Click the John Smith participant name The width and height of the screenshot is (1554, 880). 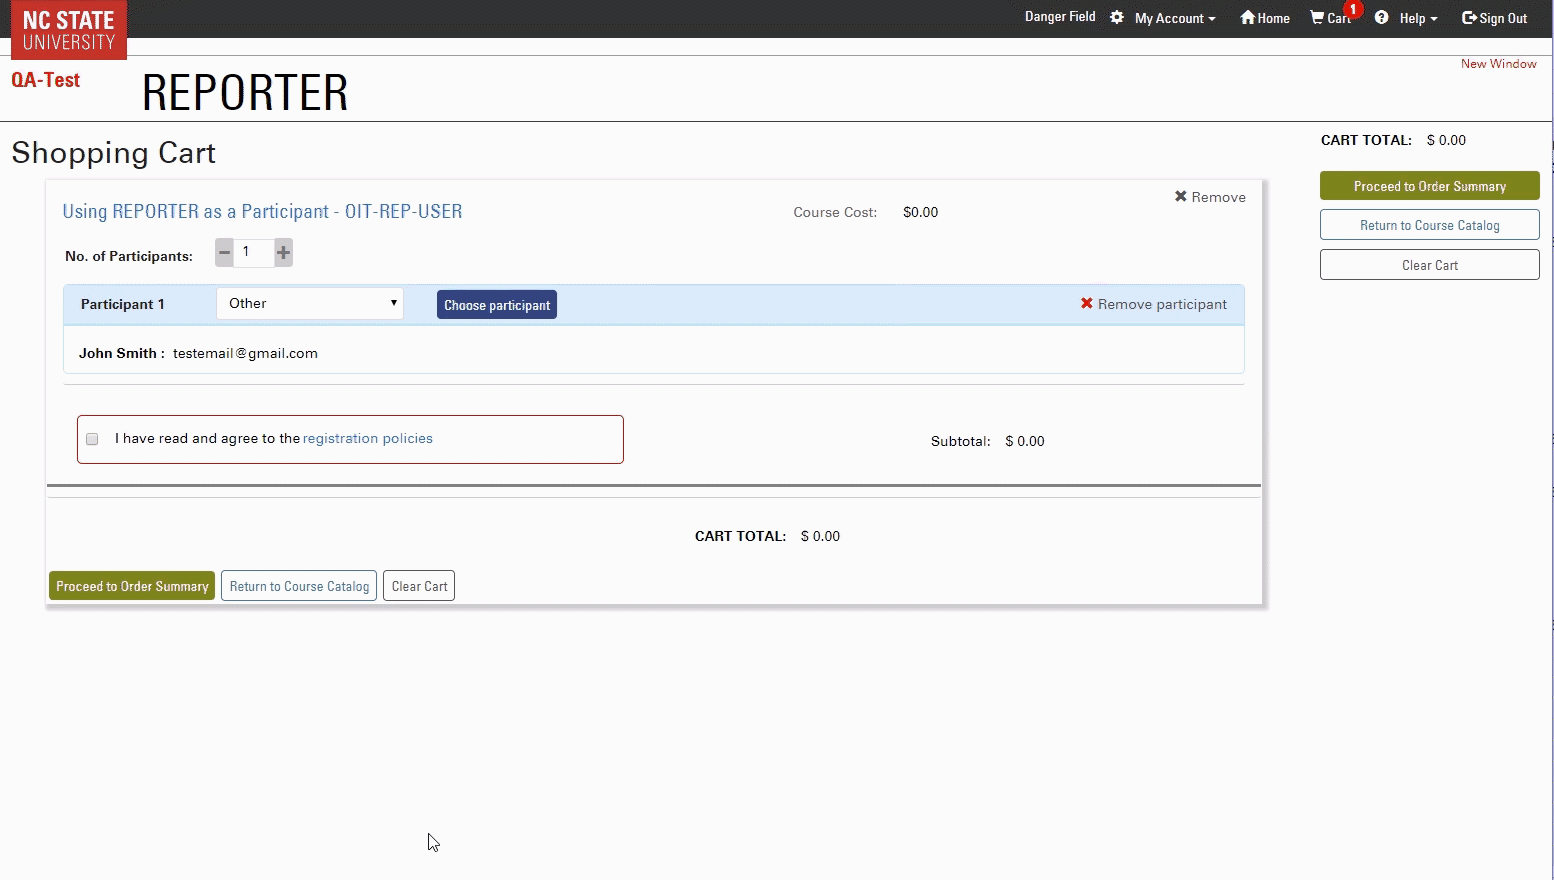[118, 353]
